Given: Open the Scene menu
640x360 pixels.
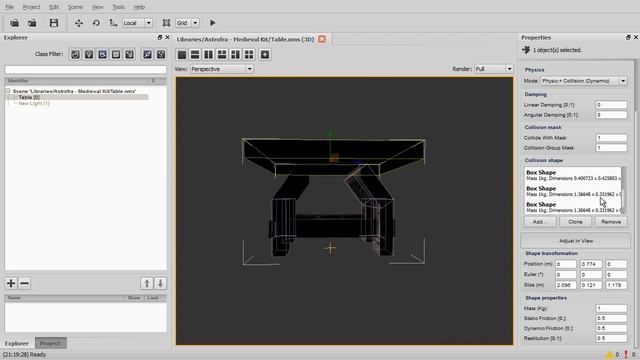Looking at the screenshot, I should pyautogui.click(x=75, y=7).
